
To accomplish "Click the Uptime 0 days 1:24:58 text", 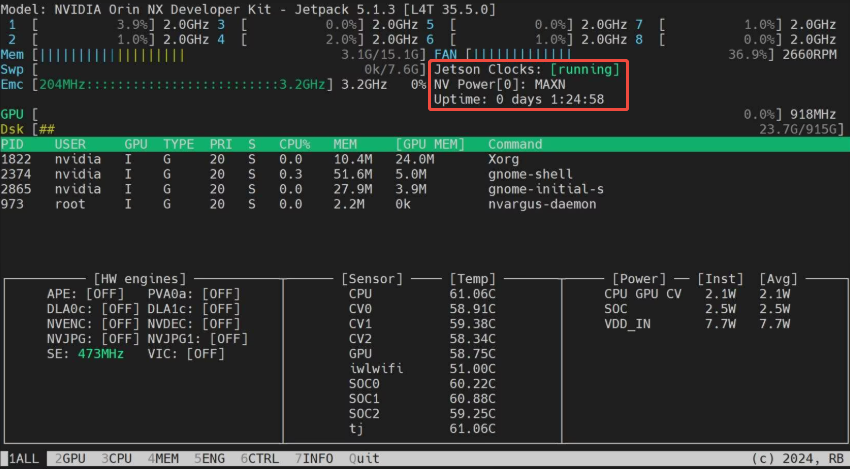I will [x=519, y=100].
